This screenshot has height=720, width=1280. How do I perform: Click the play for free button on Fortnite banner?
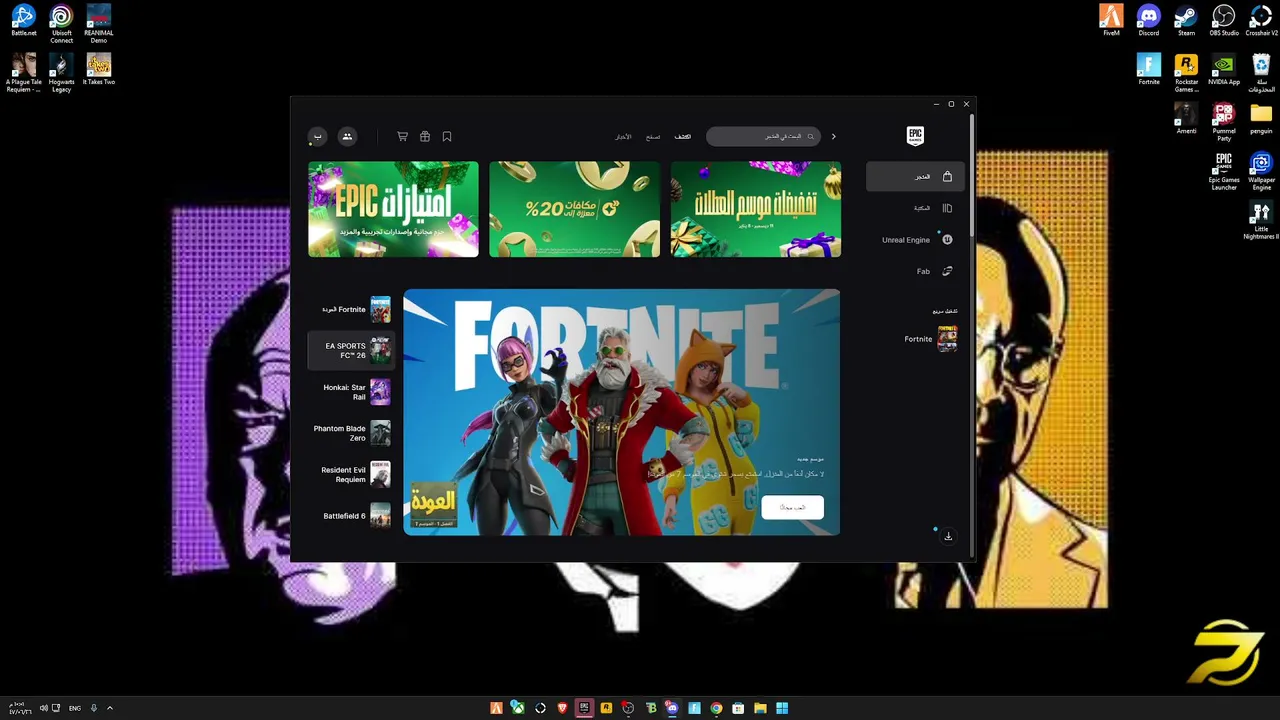point(792,507)
